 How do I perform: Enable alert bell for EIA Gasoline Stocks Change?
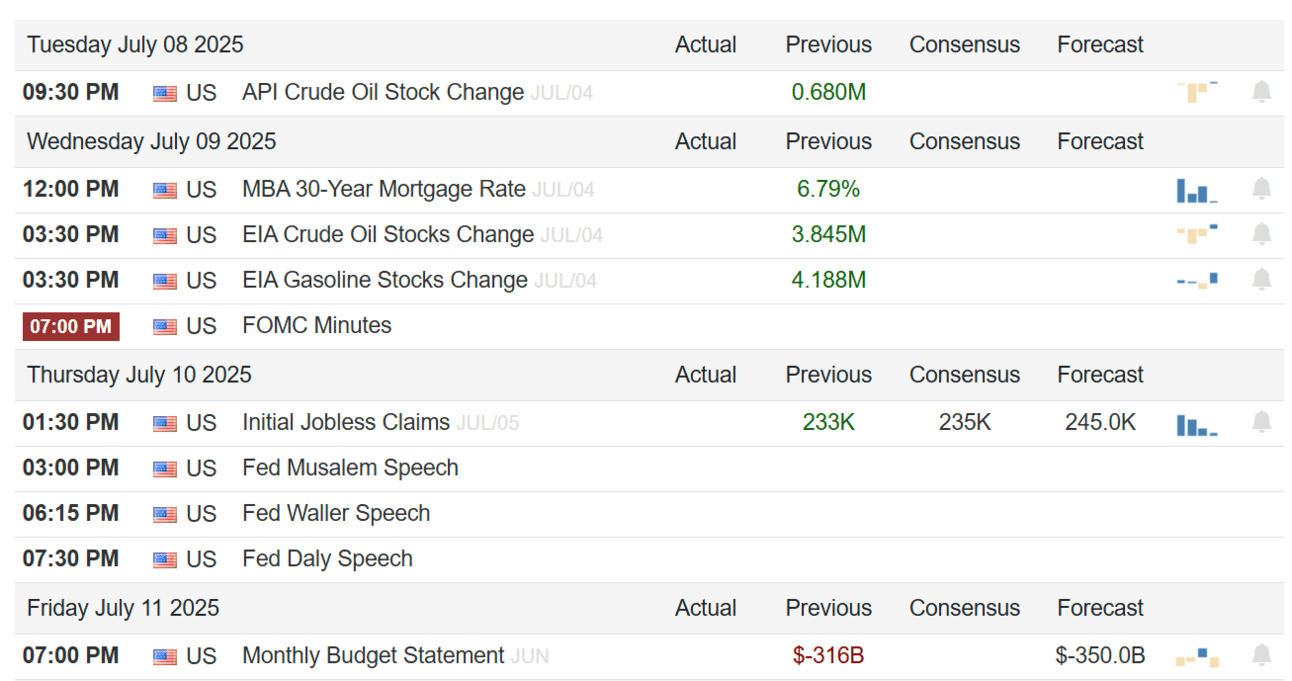tap(1262, 280)
